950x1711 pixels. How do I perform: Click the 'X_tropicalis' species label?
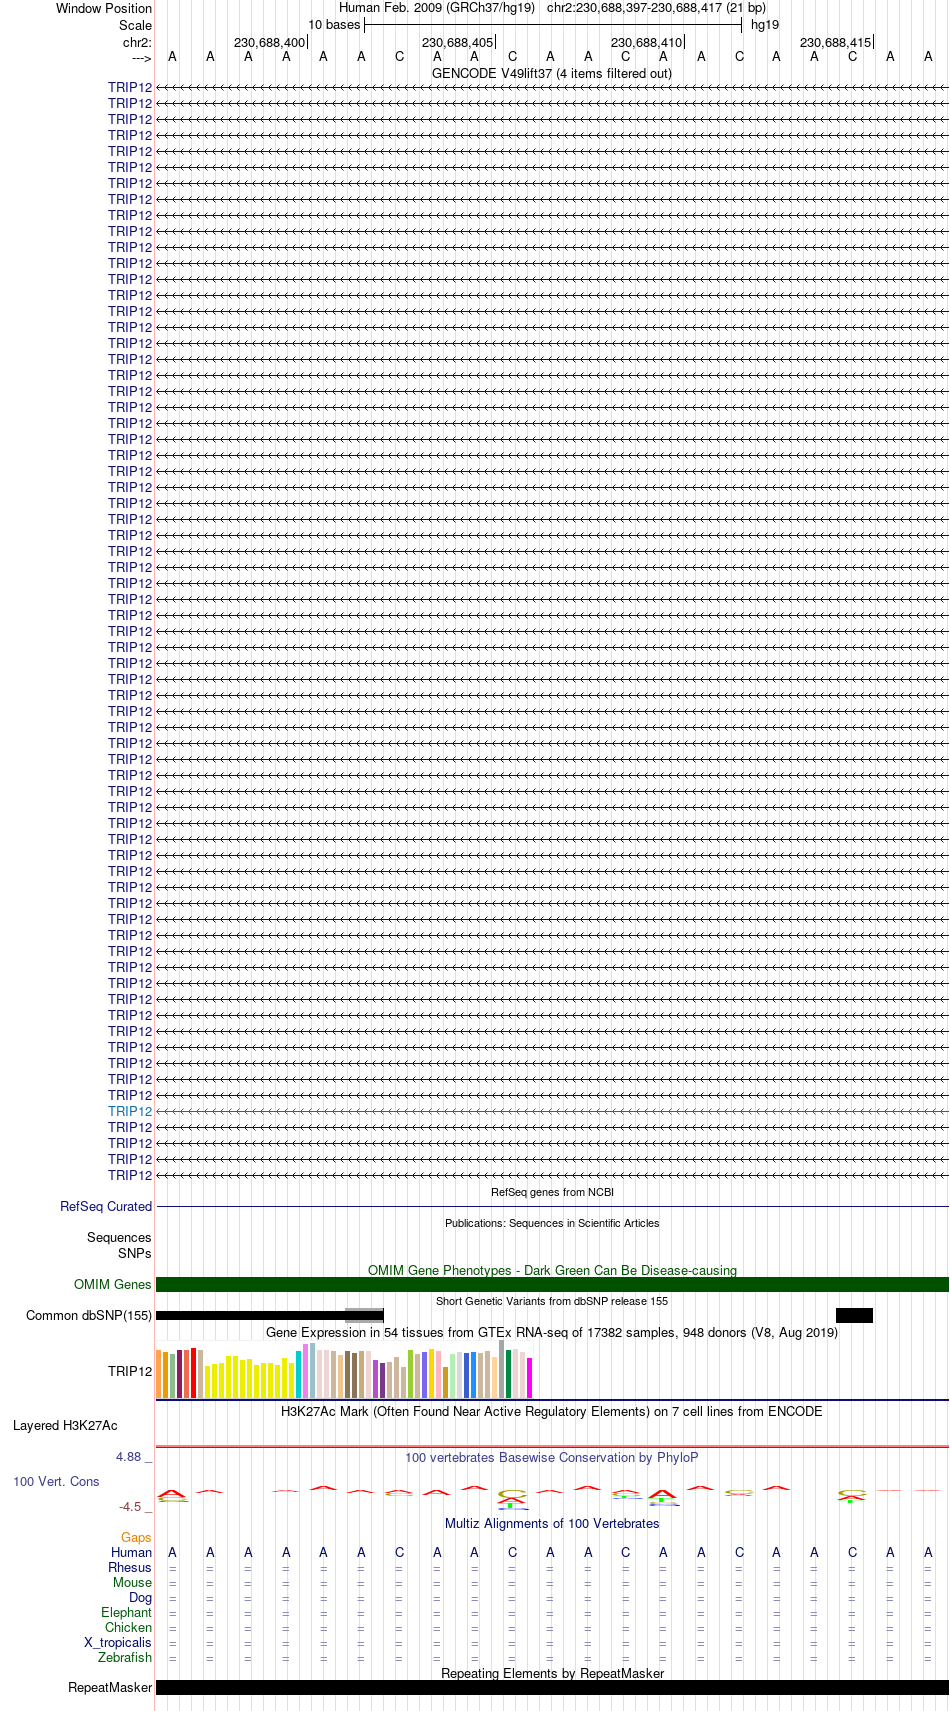tap(118, 1642)
